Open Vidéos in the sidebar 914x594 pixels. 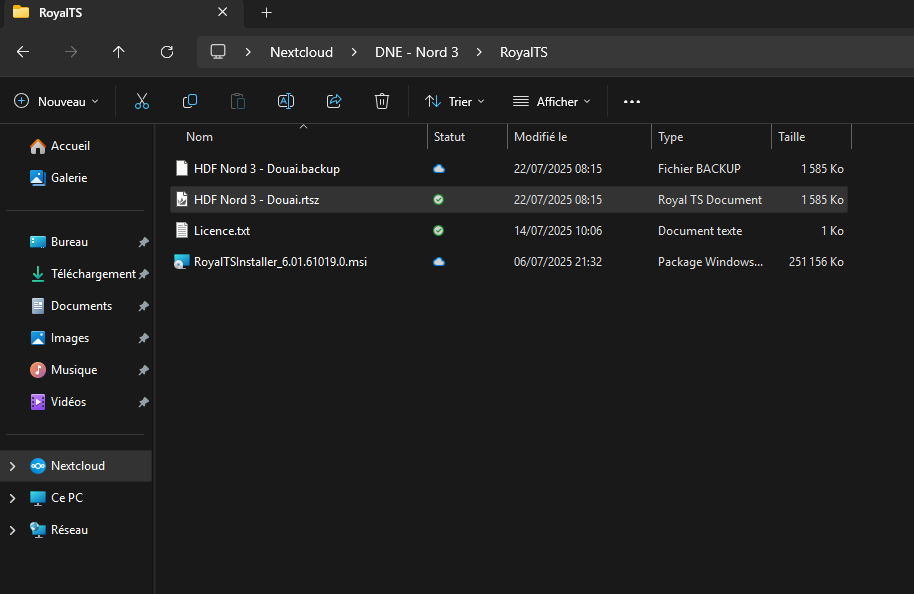coord(68,402)
